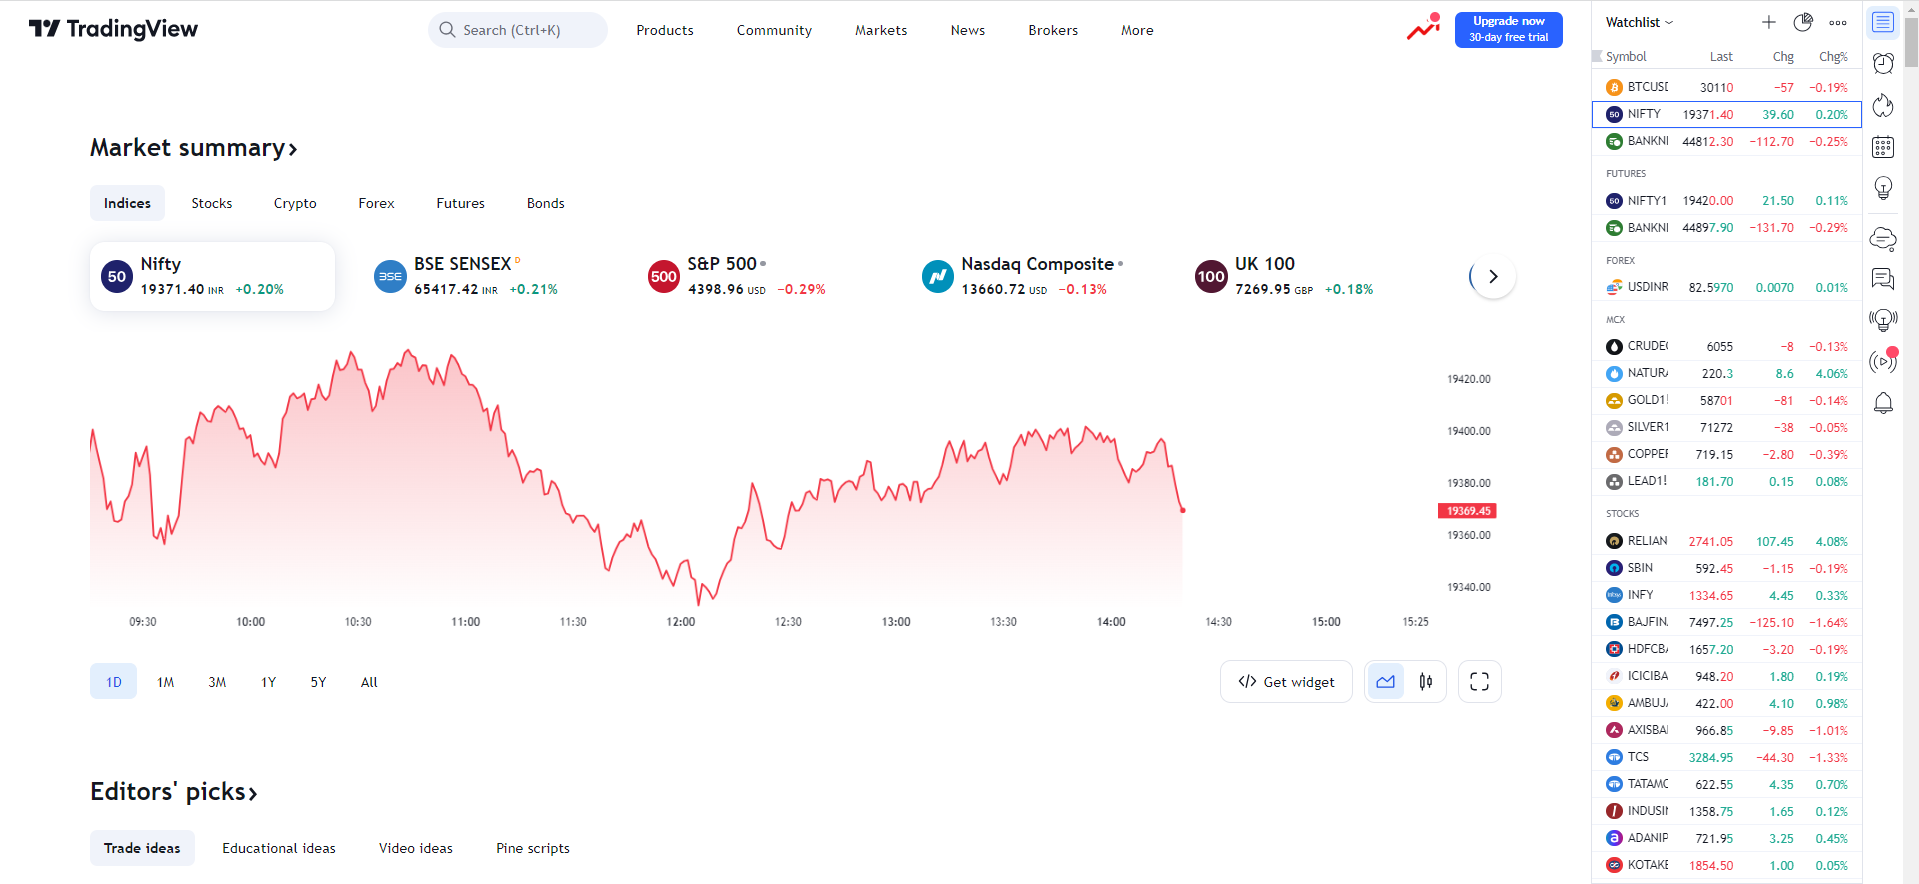Open public chats cloud icon

[1883, 239]
